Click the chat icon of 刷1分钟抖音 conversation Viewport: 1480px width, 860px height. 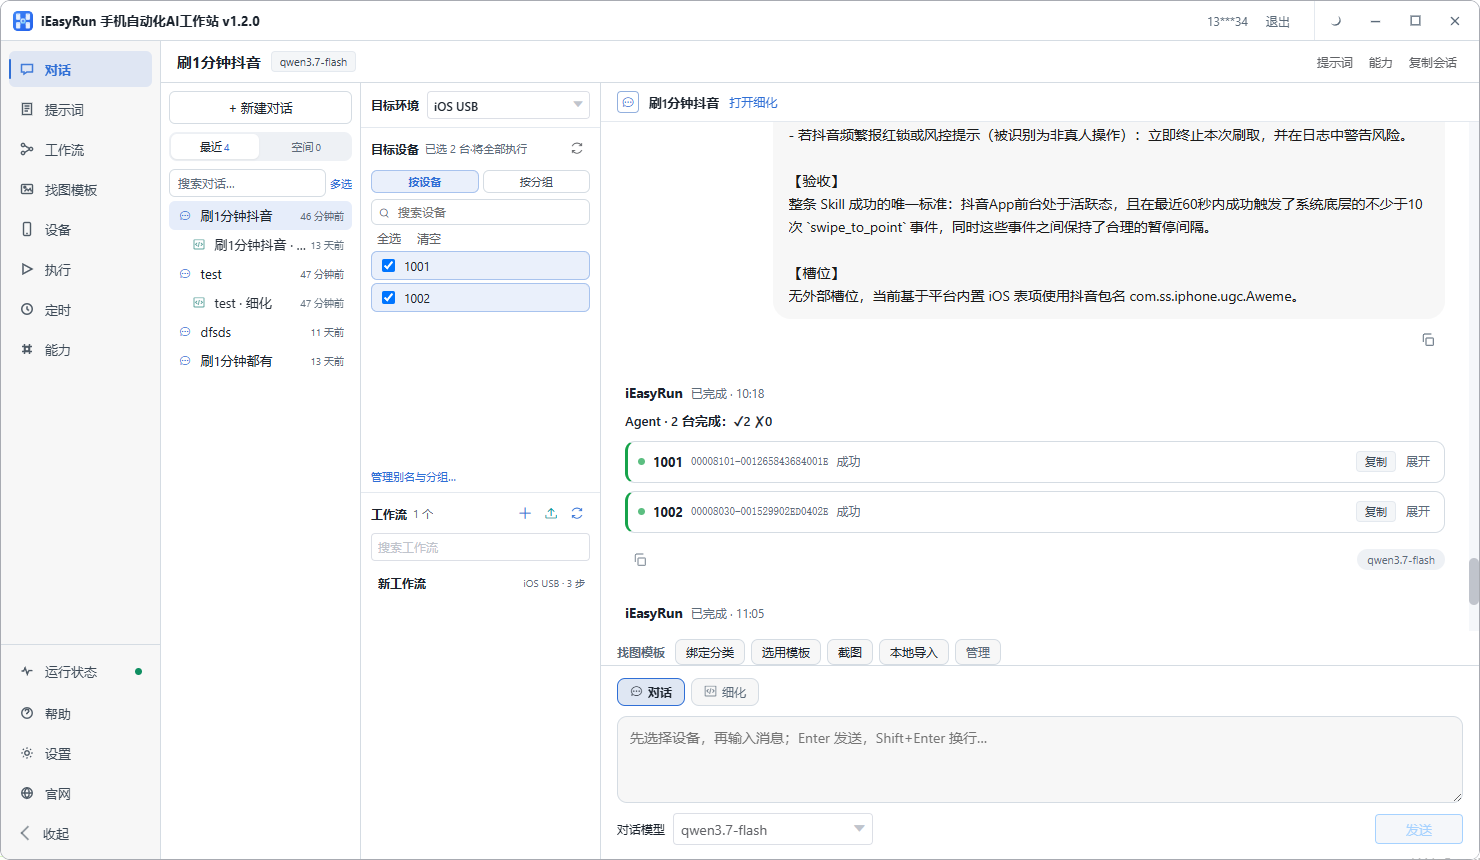(x=185, y=216)
